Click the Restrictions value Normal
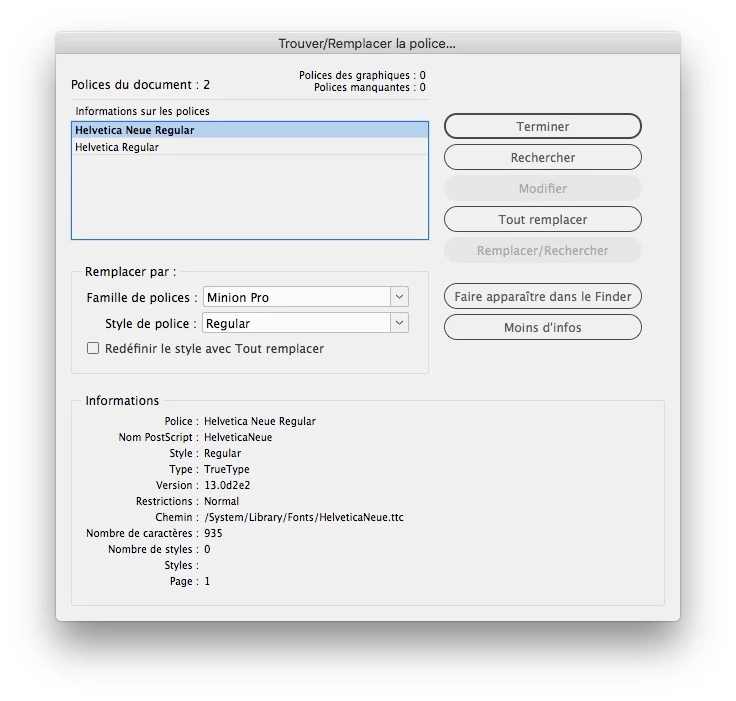 pos(222,501)
